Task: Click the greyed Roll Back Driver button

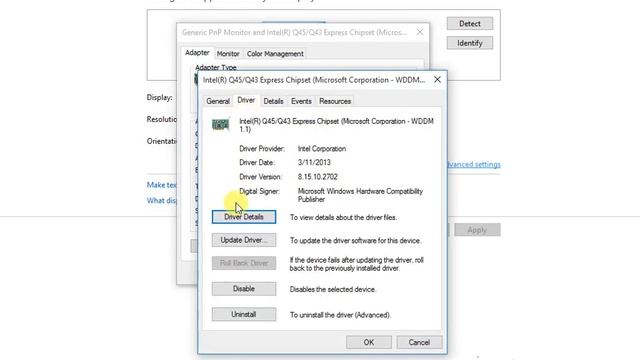Action: click(x=244, y=263)
